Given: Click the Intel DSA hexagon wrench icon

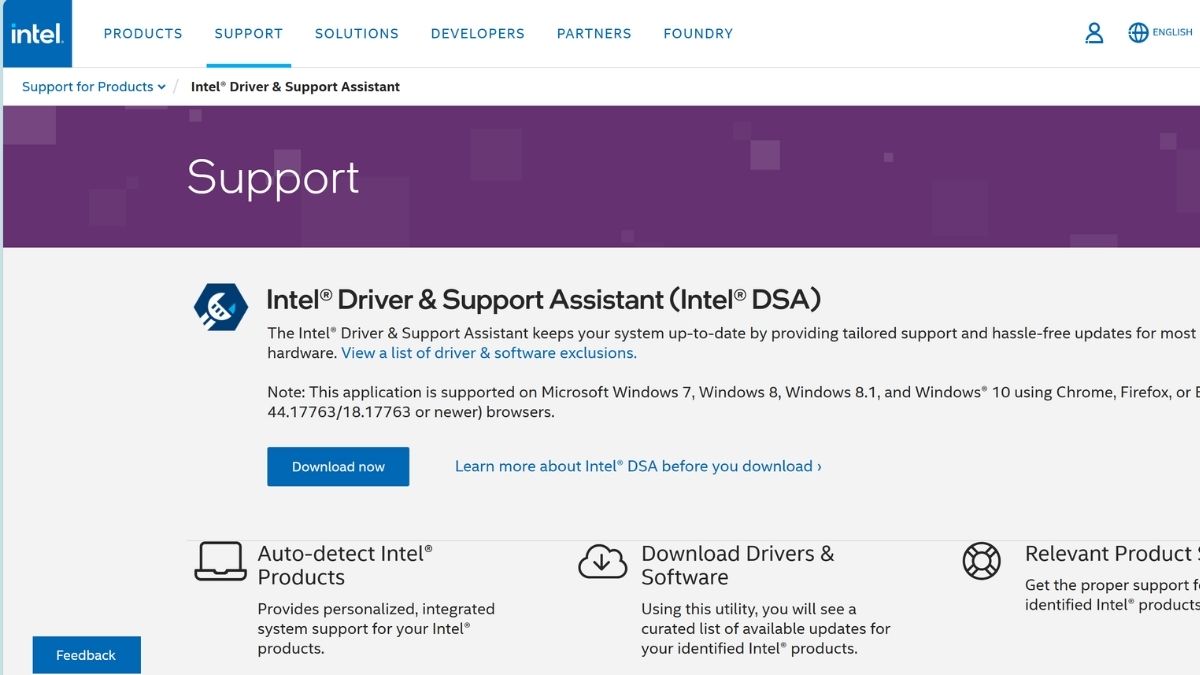Looking at the screenshot, I should [220, 307].
